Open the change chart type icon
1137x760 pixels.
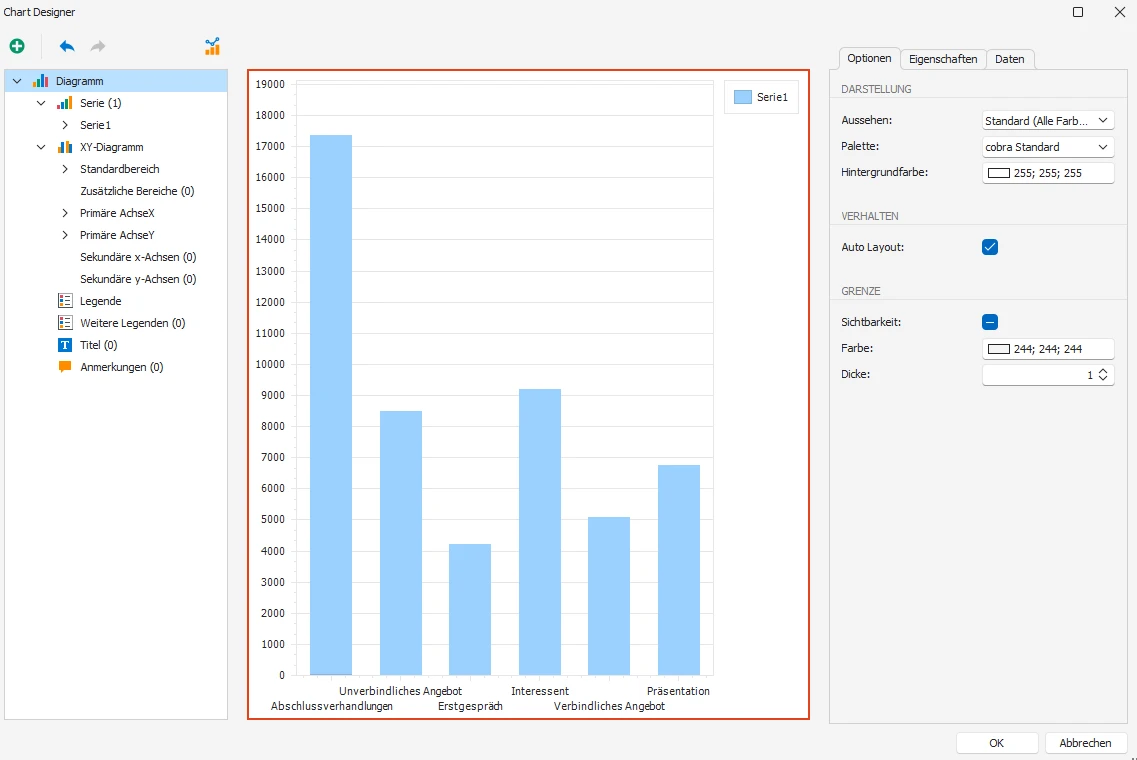(x=212, y=46)
